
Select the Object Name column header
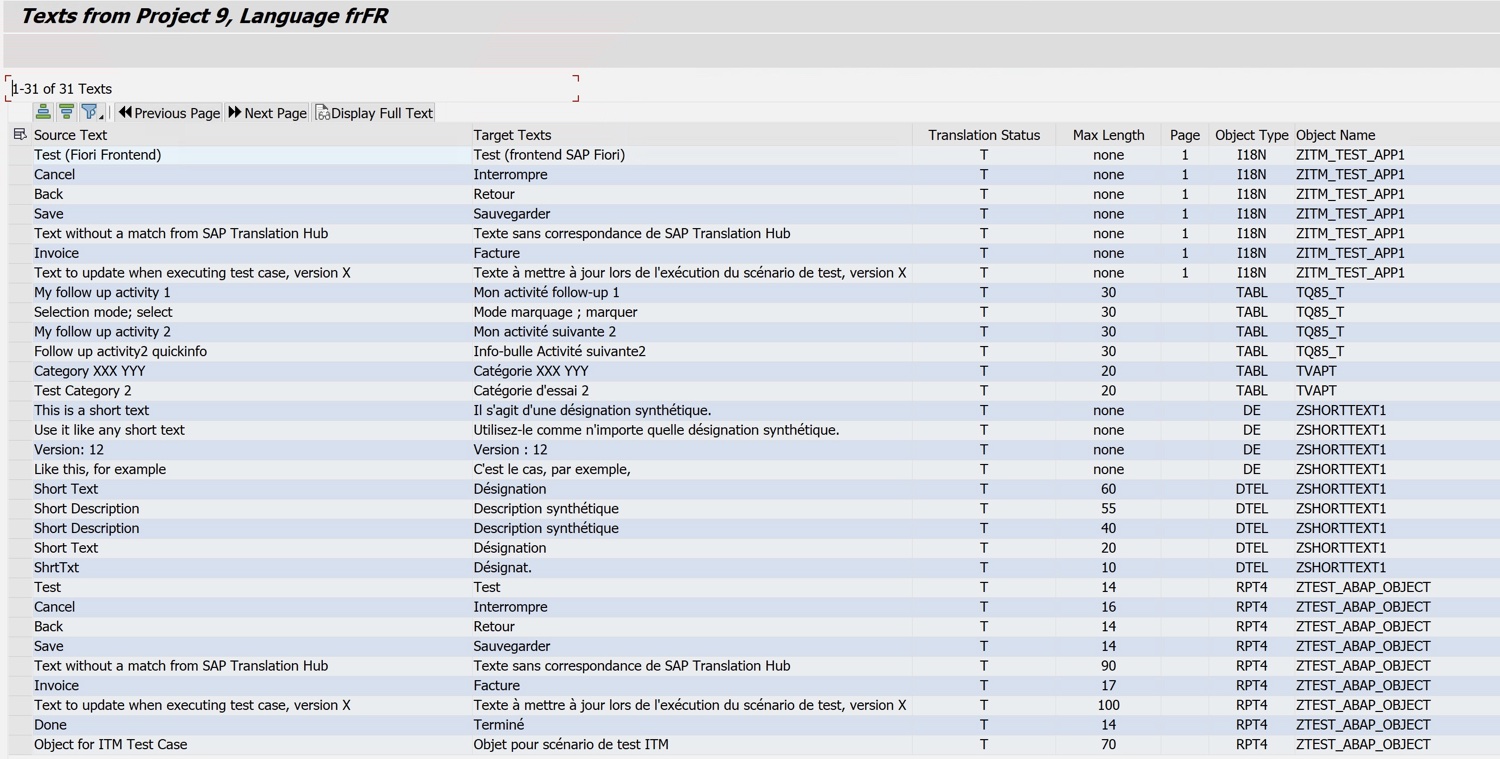coord(1335,135)
